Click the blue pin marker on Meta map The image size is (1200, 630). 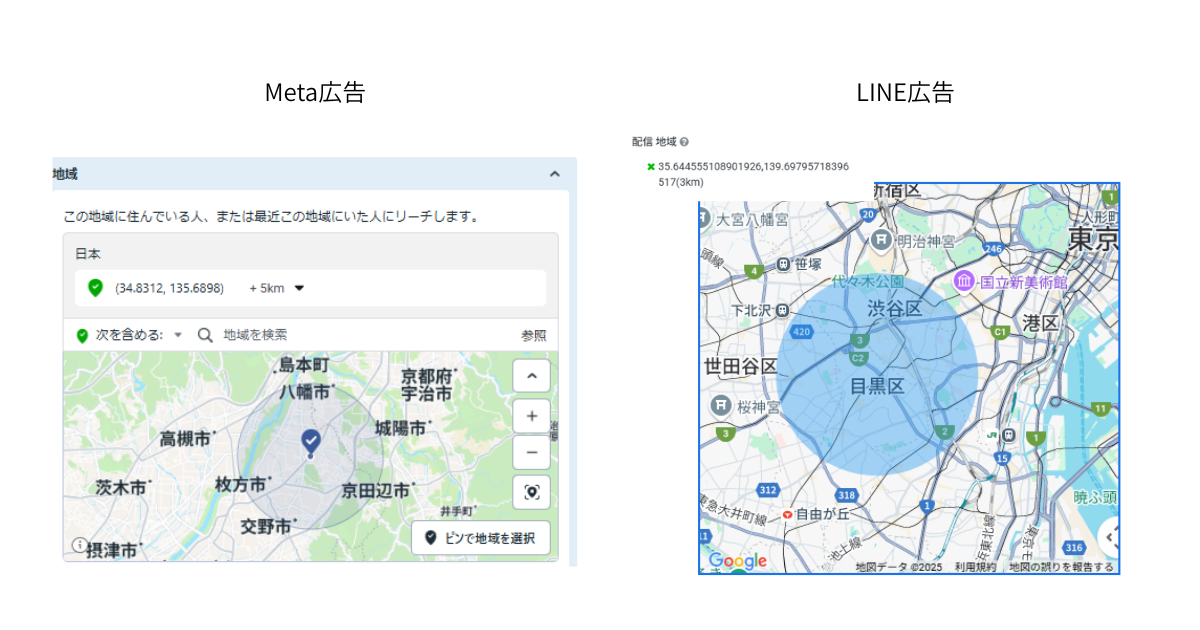tap(311, 441)
